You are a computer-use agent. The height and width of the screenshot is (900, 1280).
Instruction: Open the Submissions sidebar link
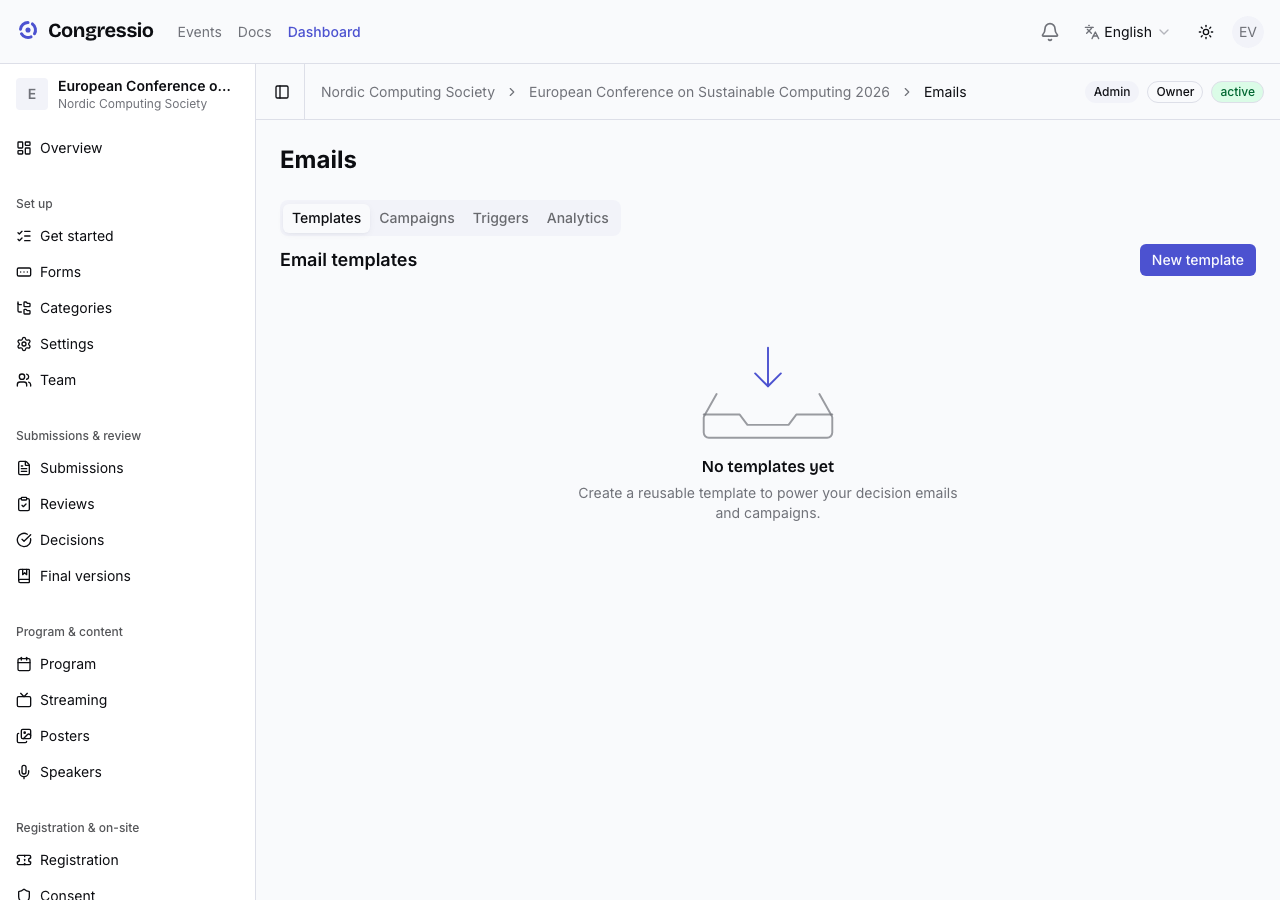pos(128,468)
